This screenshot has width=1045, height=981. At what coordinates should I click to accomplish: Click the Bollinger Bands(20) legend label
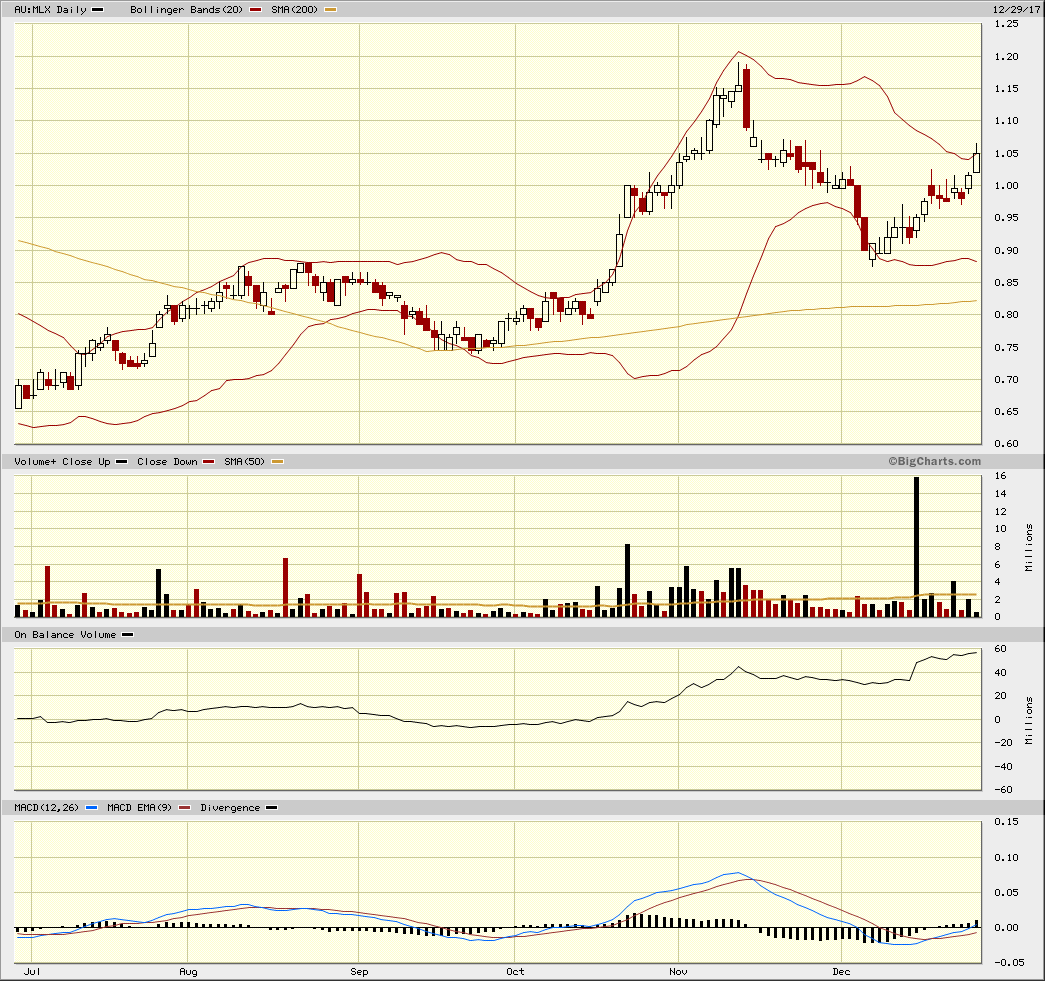tap(187, 9)
